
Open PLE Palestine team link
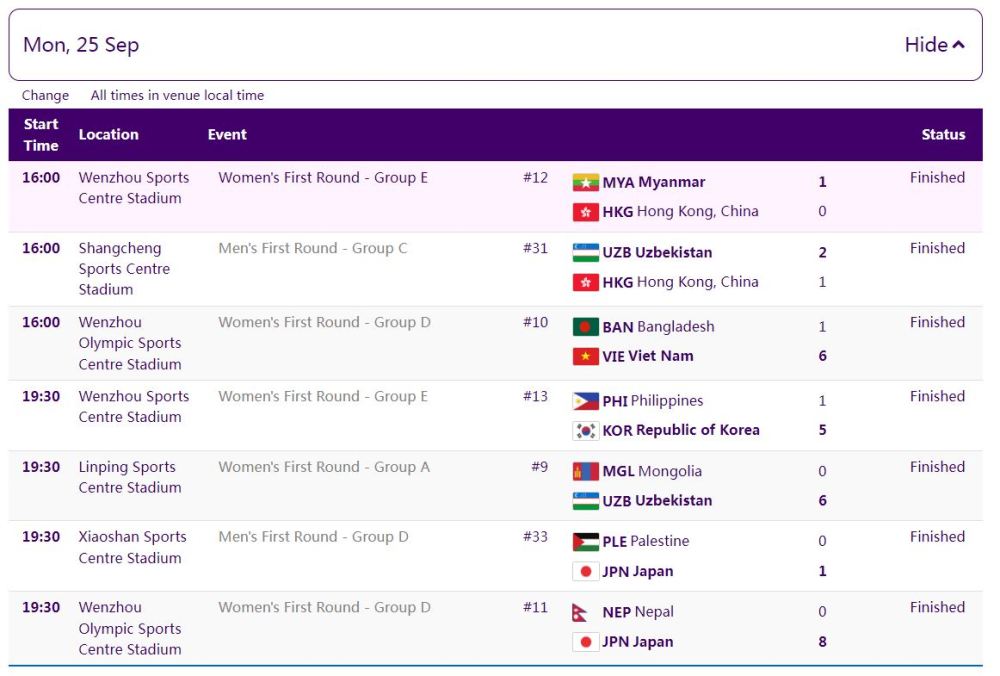tap(645, 541)
